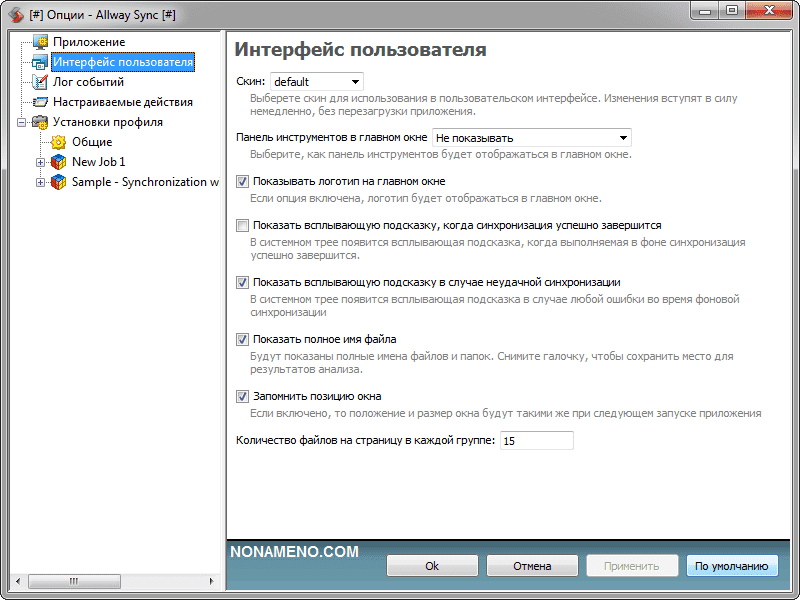The height and width of the screenshot is (600, 800).
Task: Click the Лог событий icon in tree
Action: tap(40, 82)
